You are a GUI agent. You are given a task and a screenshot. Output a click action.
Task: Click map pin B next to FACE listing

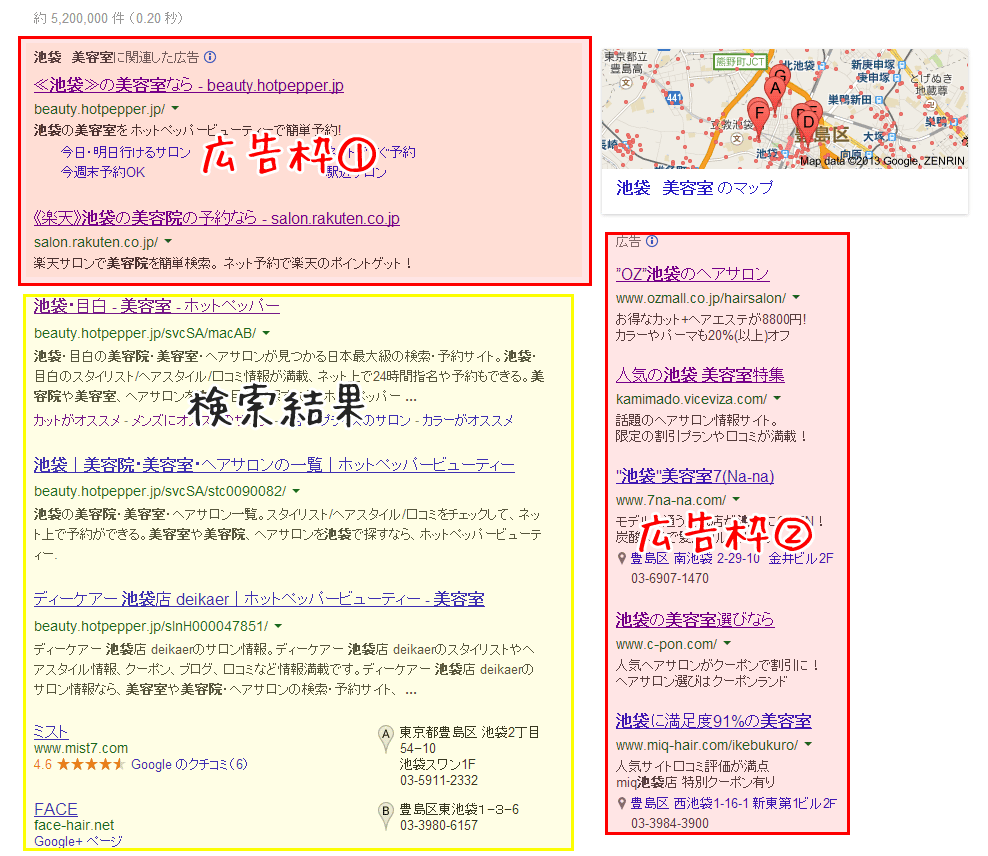[386, 816]
